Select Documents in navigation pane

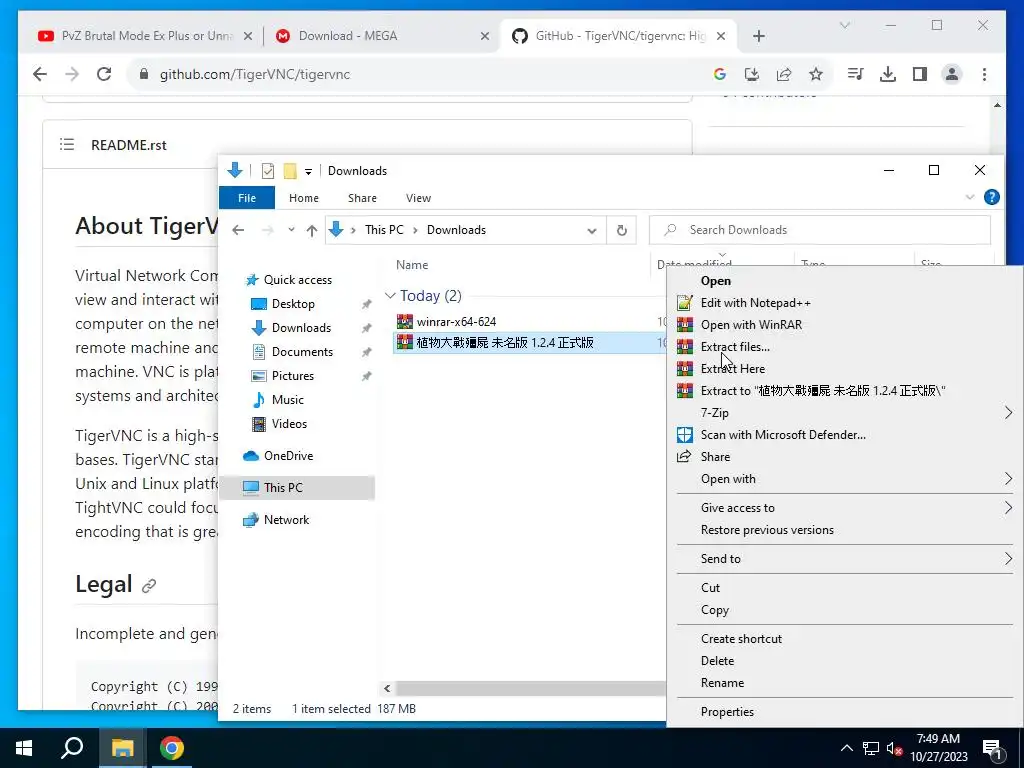(x=302, y=352)
